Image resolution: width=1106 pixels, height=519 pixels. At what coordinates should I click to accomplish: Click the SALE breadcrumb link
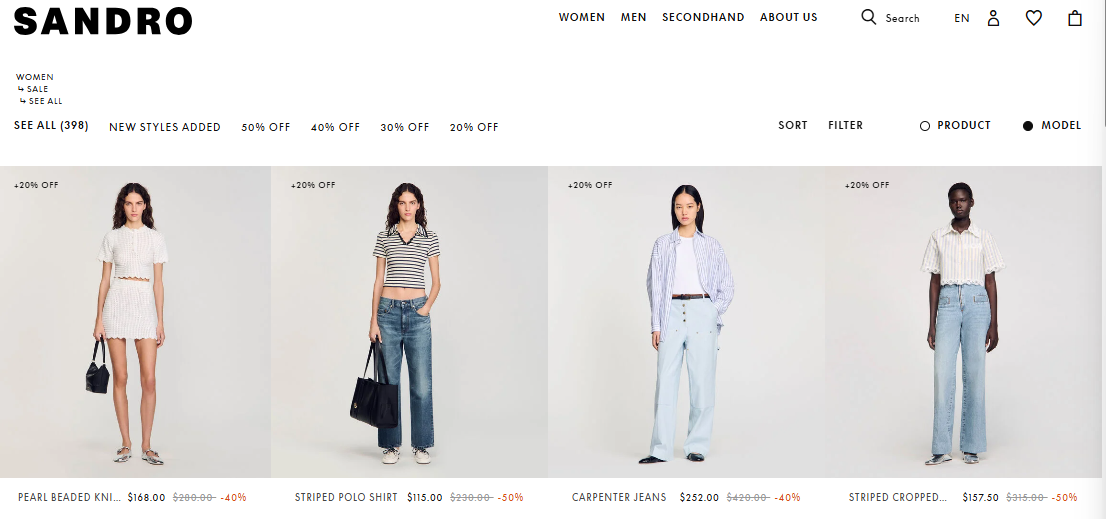click(x=37, y=89)
